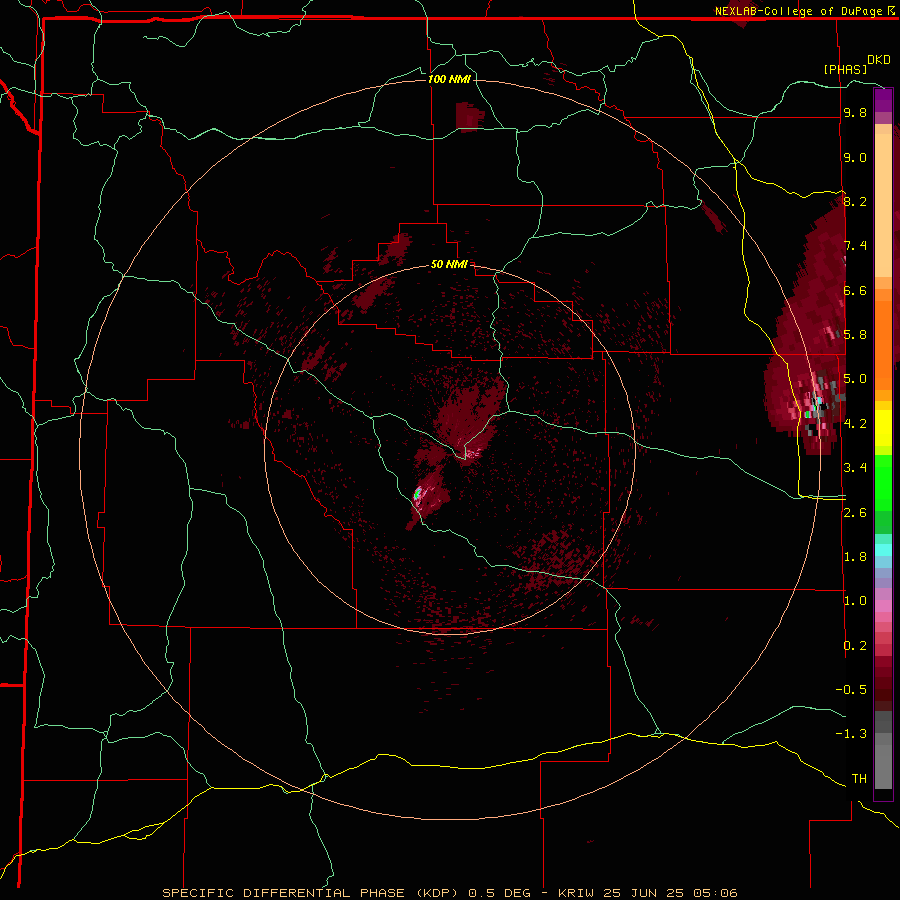This screenshot has width=900, height=900.
Task: Click the small maroon echo north of 100 NMI ring
Action: pos(469,117)
